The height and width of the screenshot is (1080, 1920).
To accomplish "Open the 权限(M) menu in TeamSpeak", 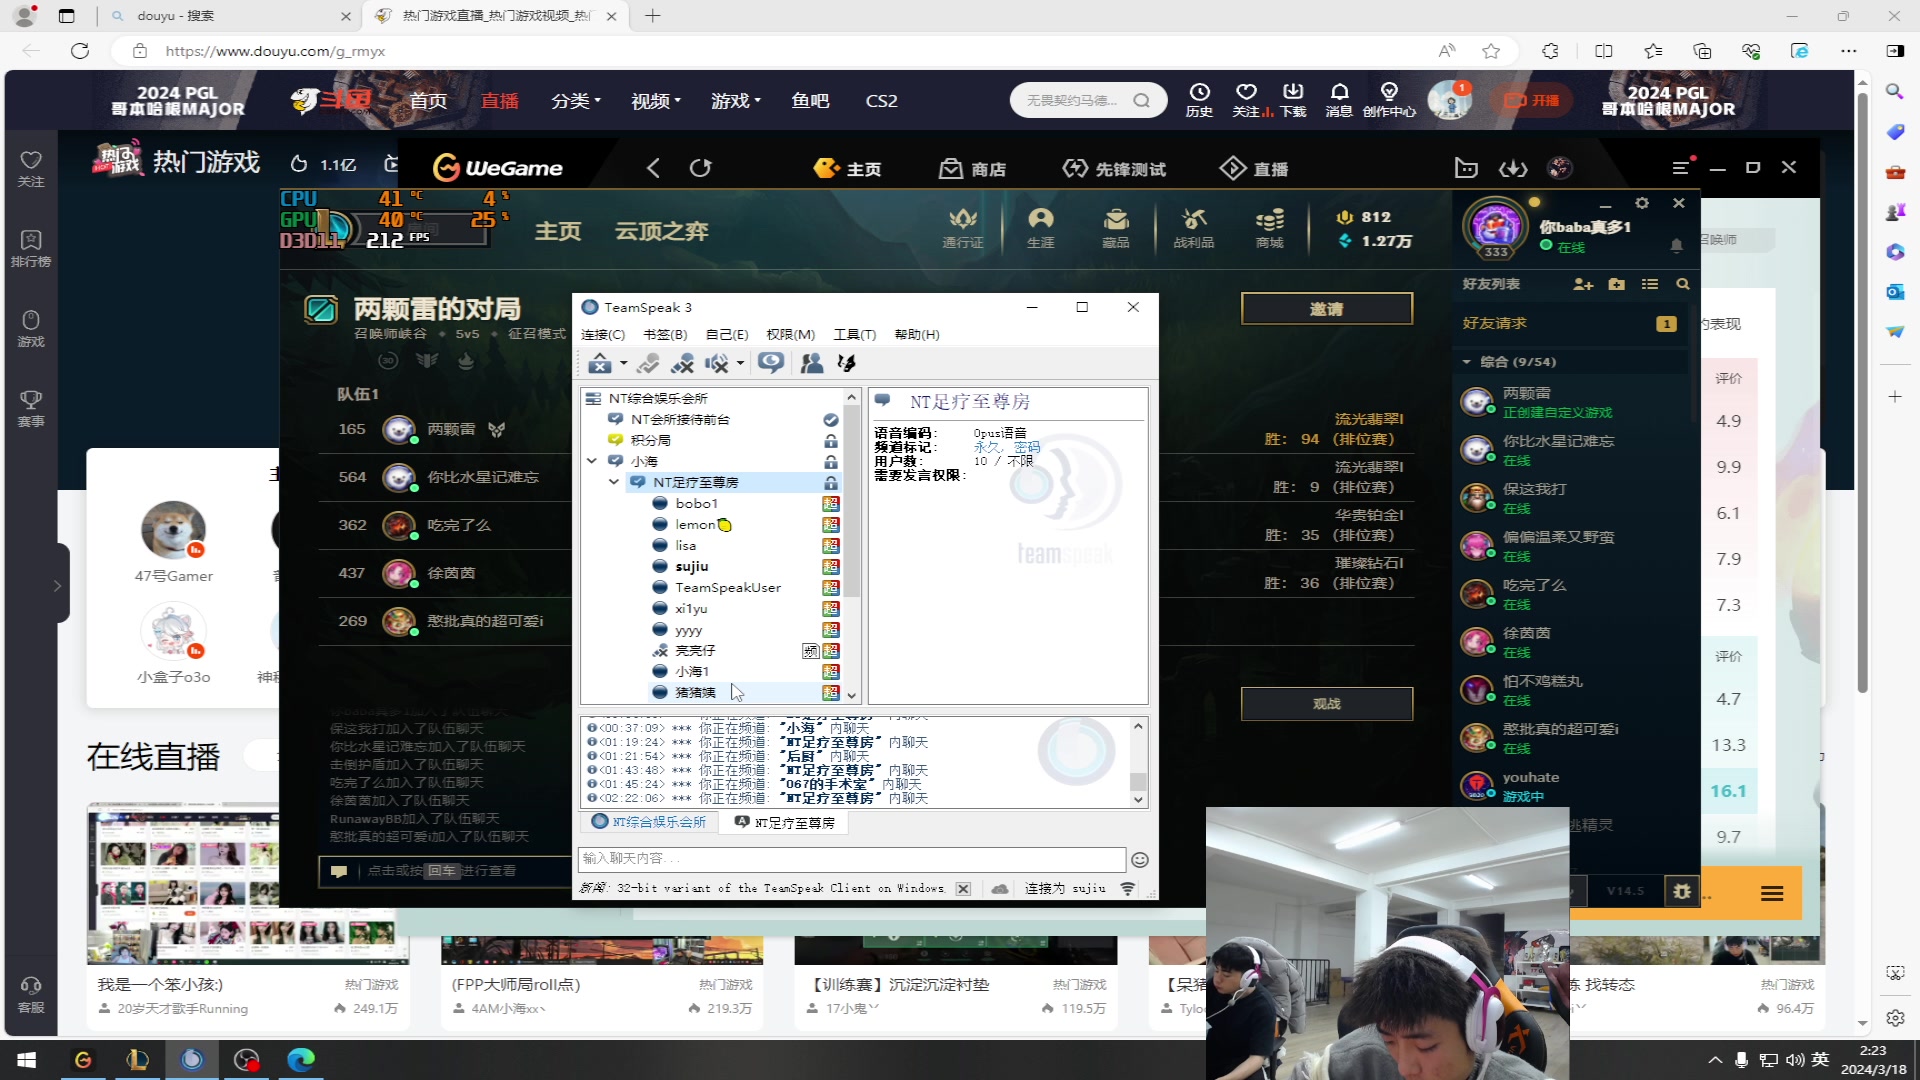I will [x=790, y=335].
